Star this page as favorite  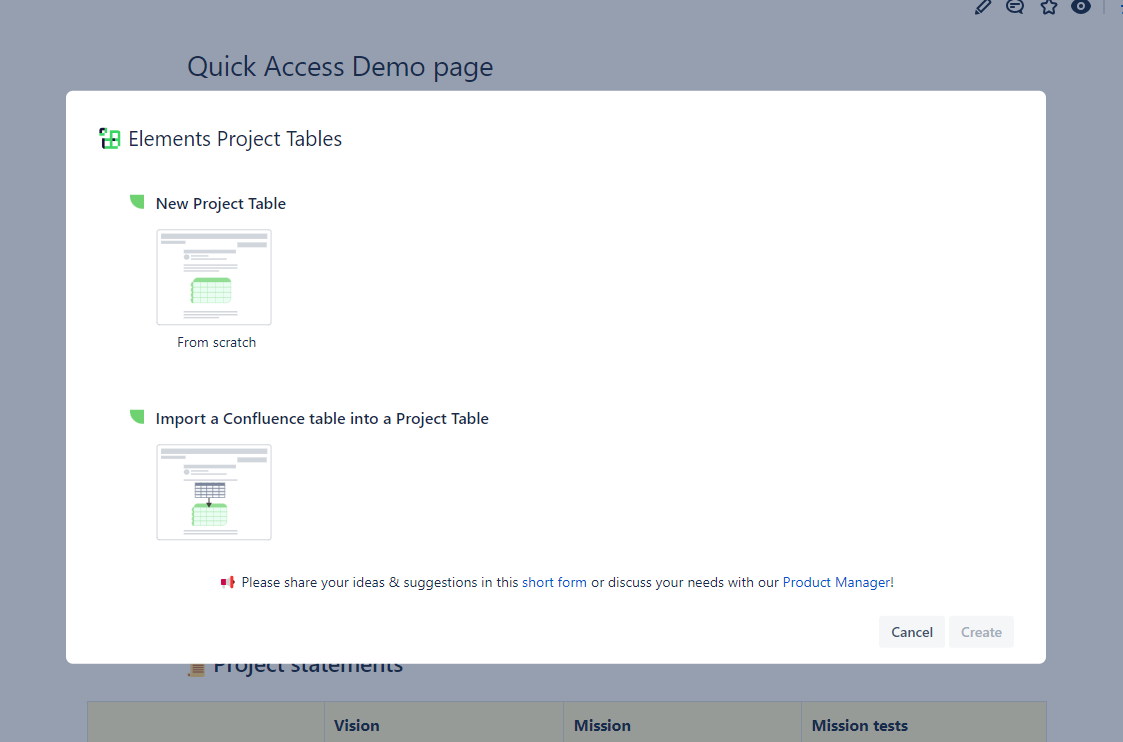click(1048, 7)
